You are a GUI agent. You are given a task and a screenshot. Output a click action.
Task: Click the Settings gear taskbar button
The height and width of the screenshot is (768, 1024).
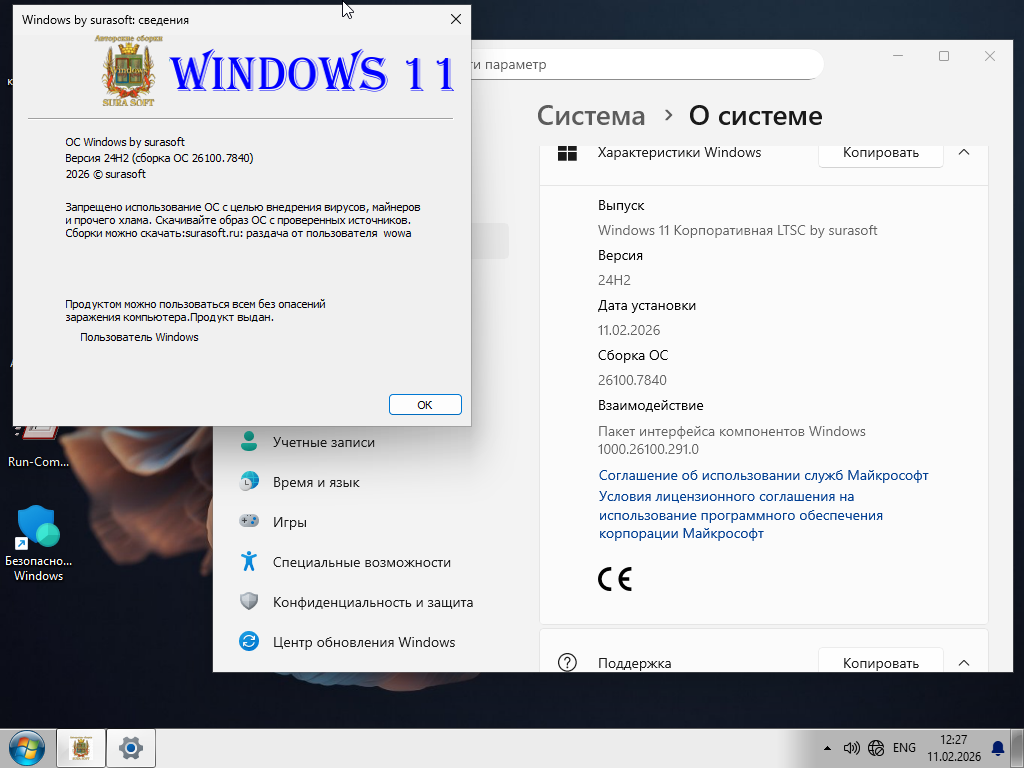131,748
